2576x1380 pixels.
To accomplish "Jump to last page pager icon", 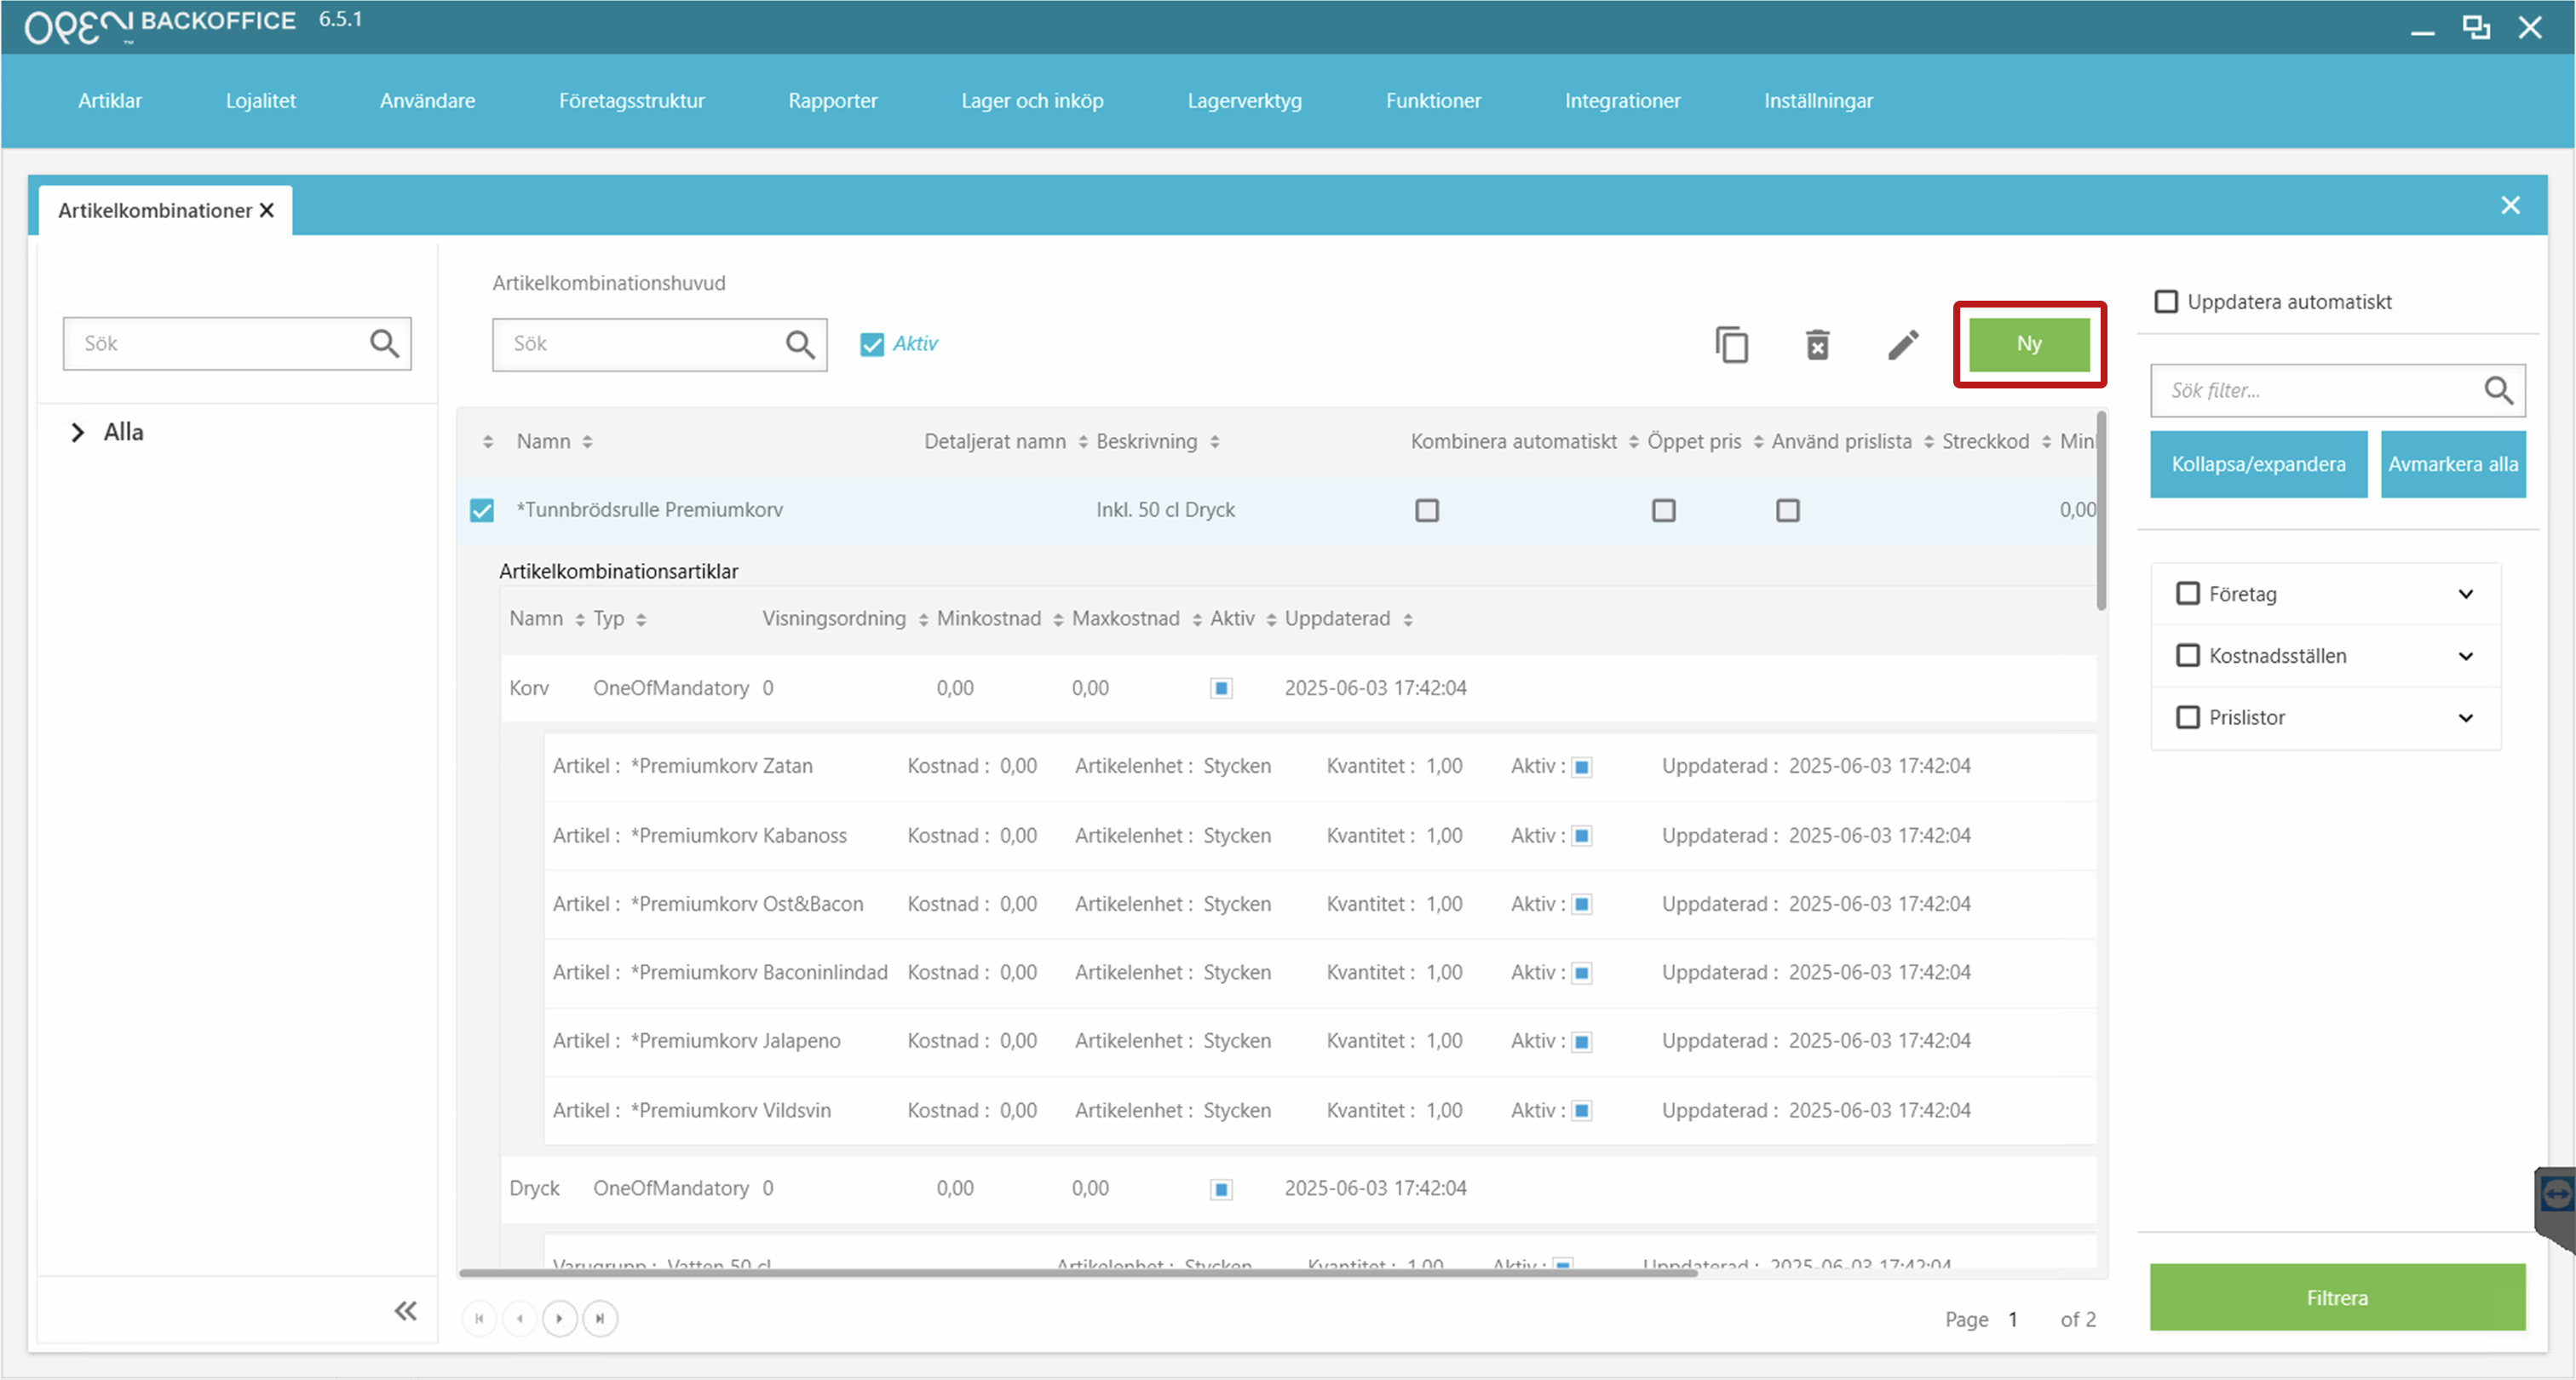I will [600, 1318].
